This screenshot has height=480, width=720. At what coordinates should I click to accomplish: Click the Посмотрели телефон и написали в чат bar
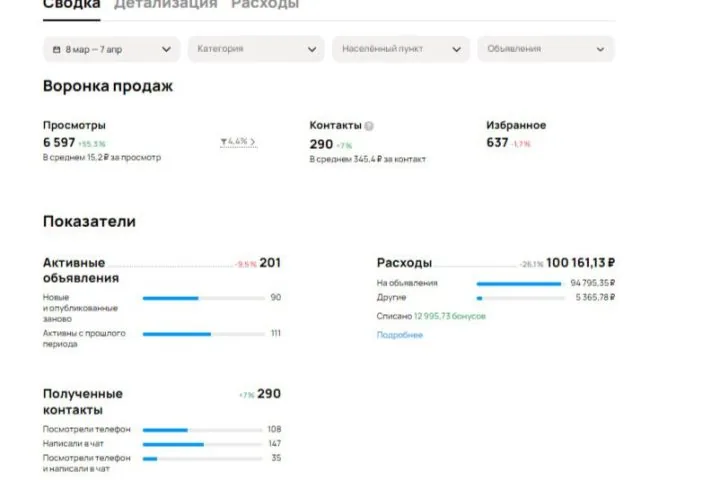pos(202,458)
